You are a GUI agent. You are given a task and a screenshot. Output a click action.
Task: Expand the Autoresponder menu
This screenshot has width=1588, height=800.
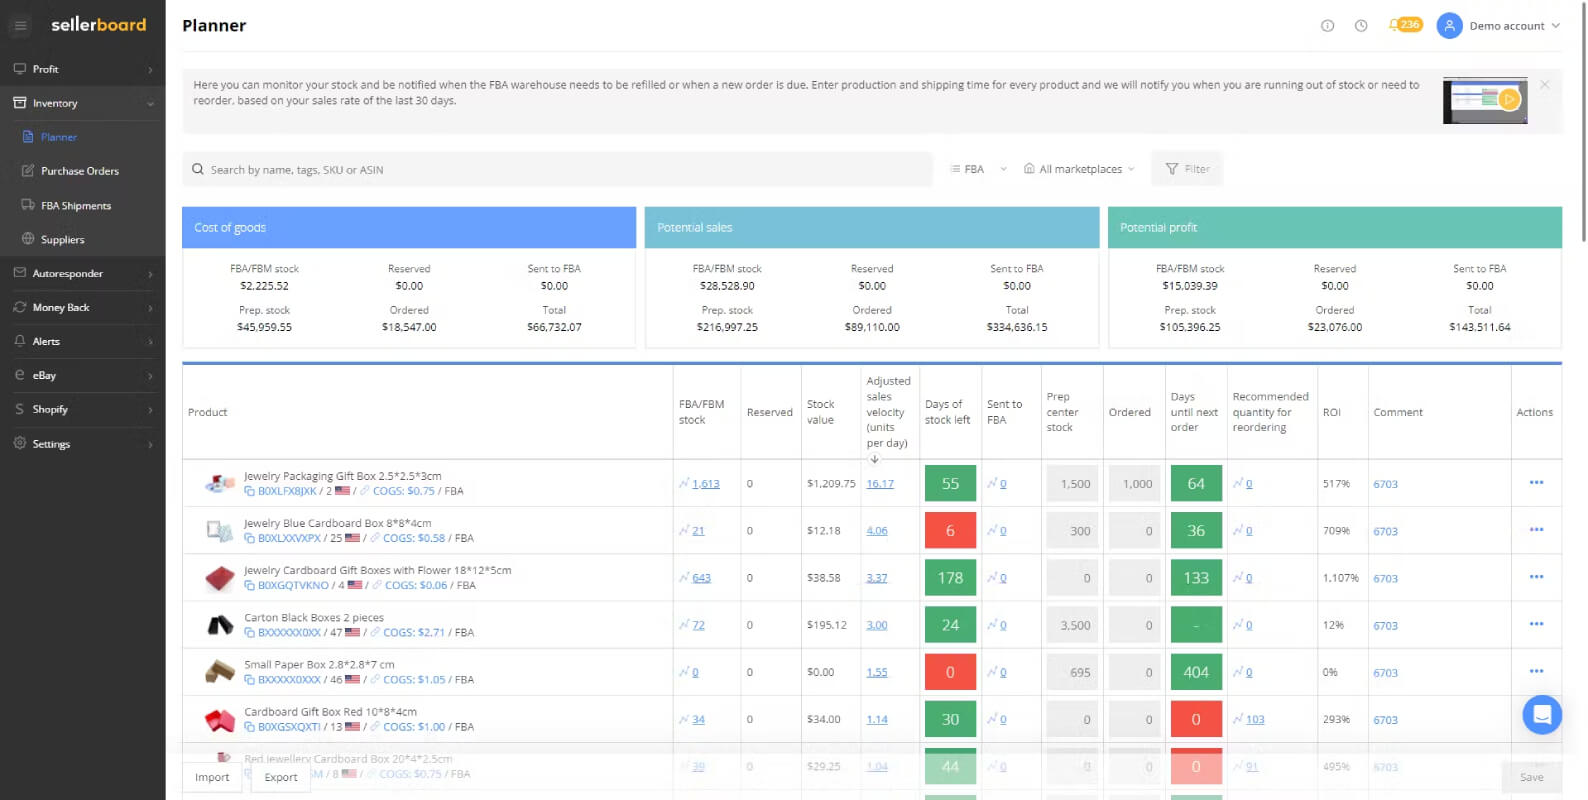(x=83, y=273)
